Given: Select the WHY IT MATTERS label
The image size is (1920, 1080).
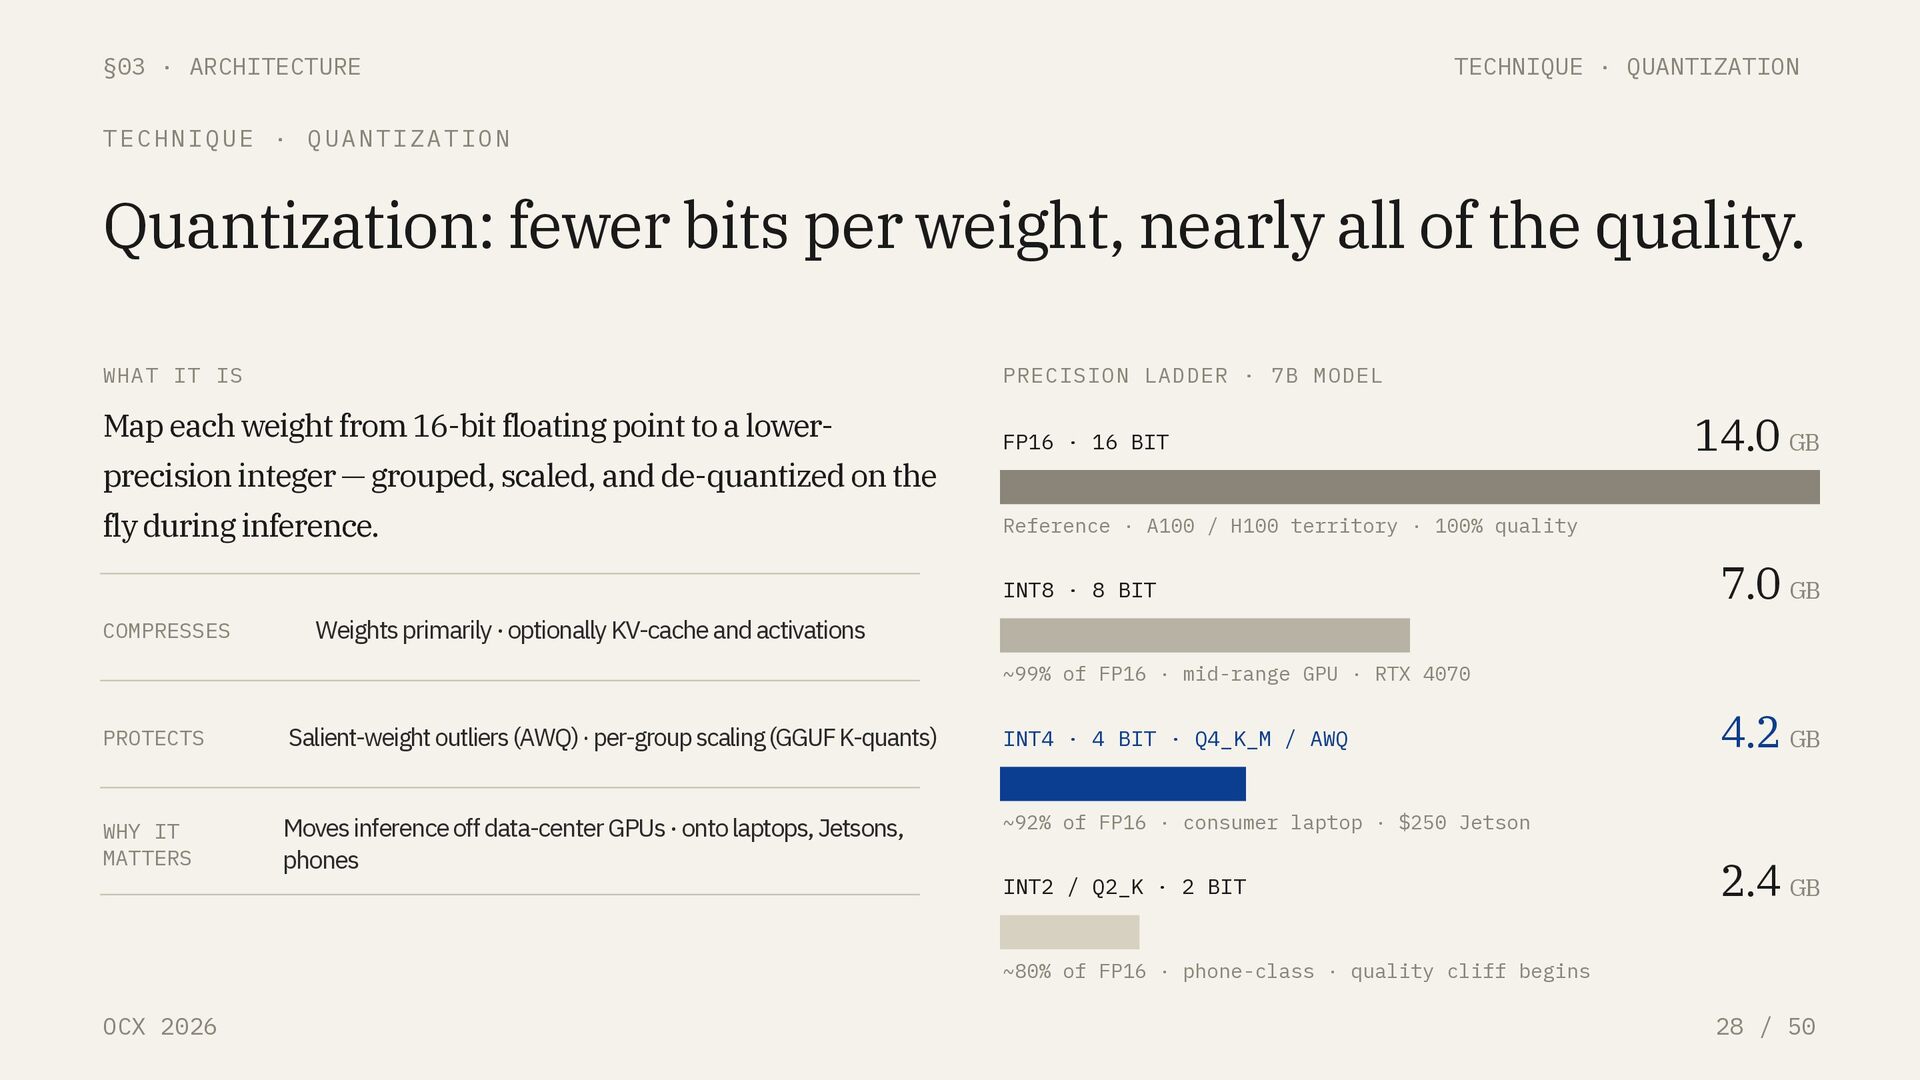Looking at the screenshot, I should pyautogui.click(x=147, y=845).
